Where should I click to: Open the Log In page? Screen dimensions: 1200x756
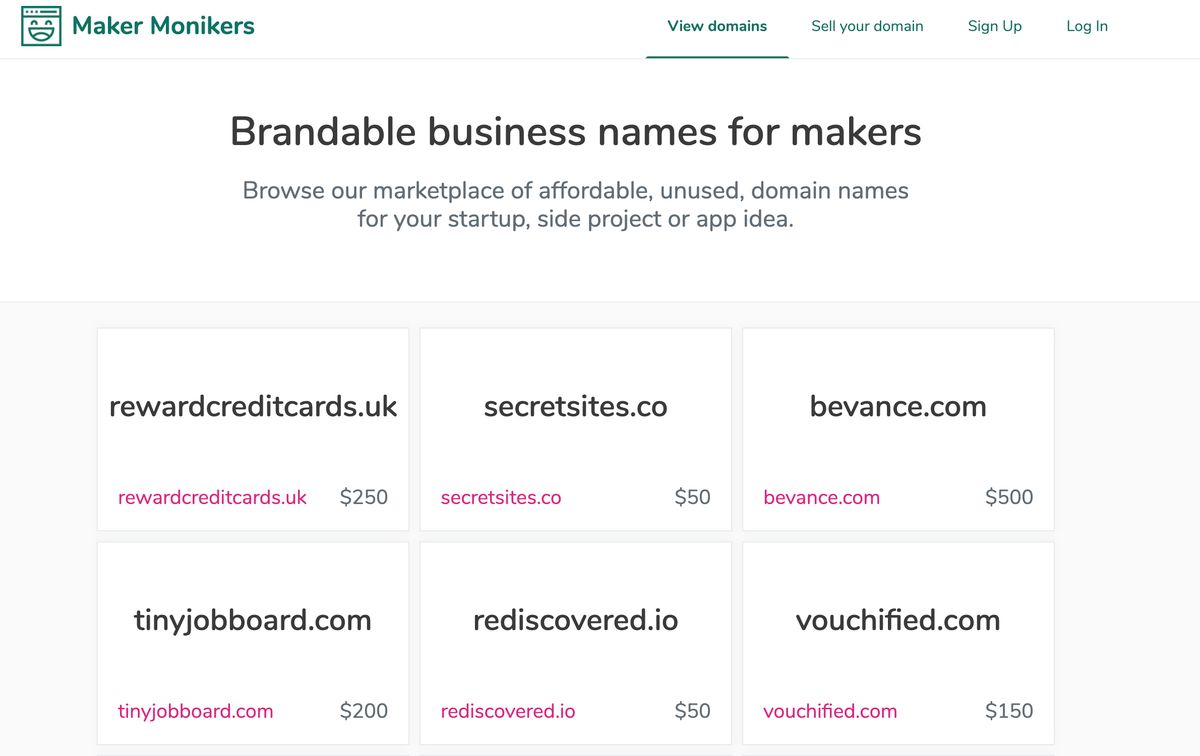[1087, 26]
